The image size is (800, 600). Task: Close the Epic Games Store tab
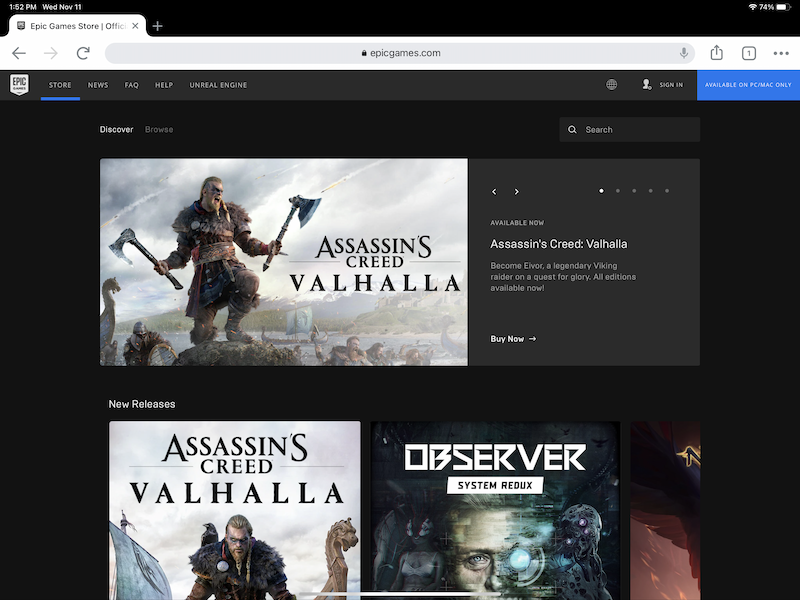tap(135, 26)
